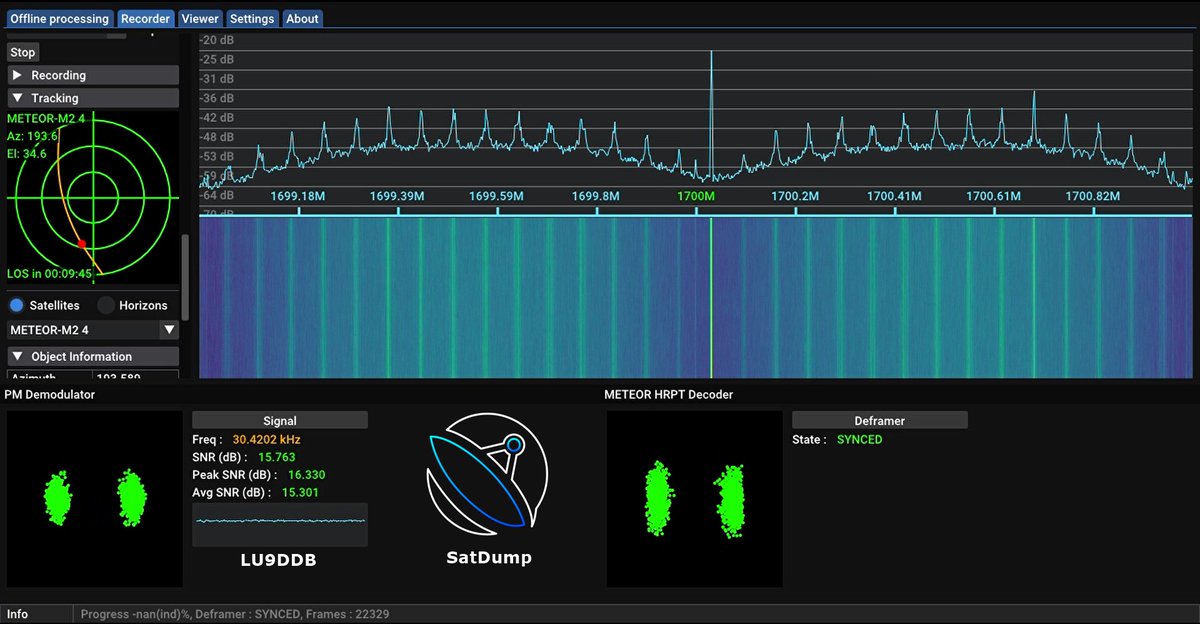Viewport: 1200px width, 624px height.
Task: Open the About tab
Action: (302, 18)
